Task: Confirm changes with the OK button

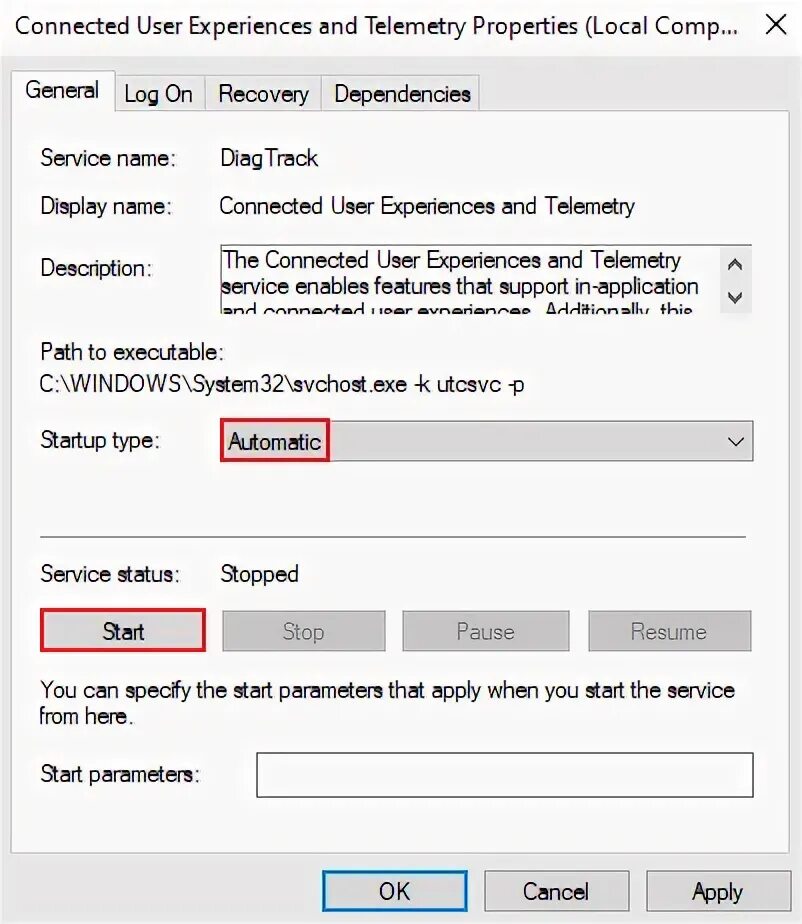Action: click(x=394, y=891)
